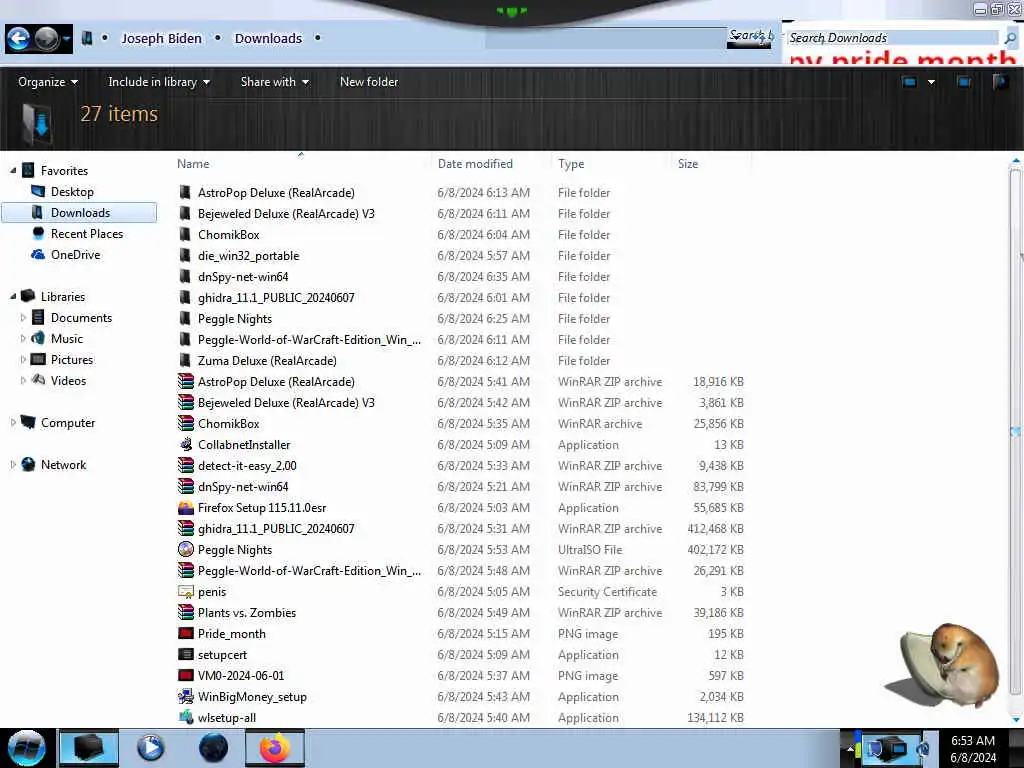1024x768 pixels.
Task: Select the penis security certificate icon
Action: coord(185,592)
